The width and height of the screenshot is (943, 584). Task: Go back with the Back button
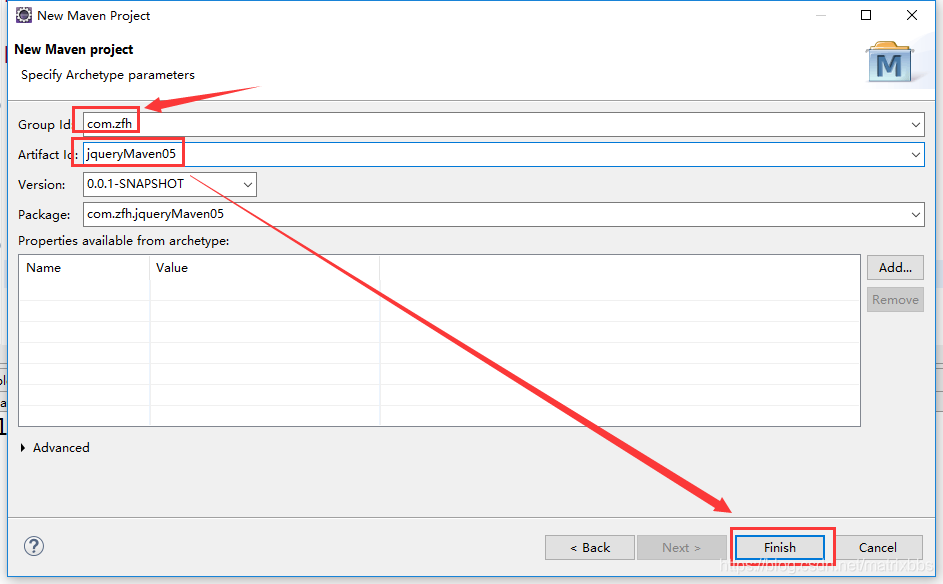589,547
